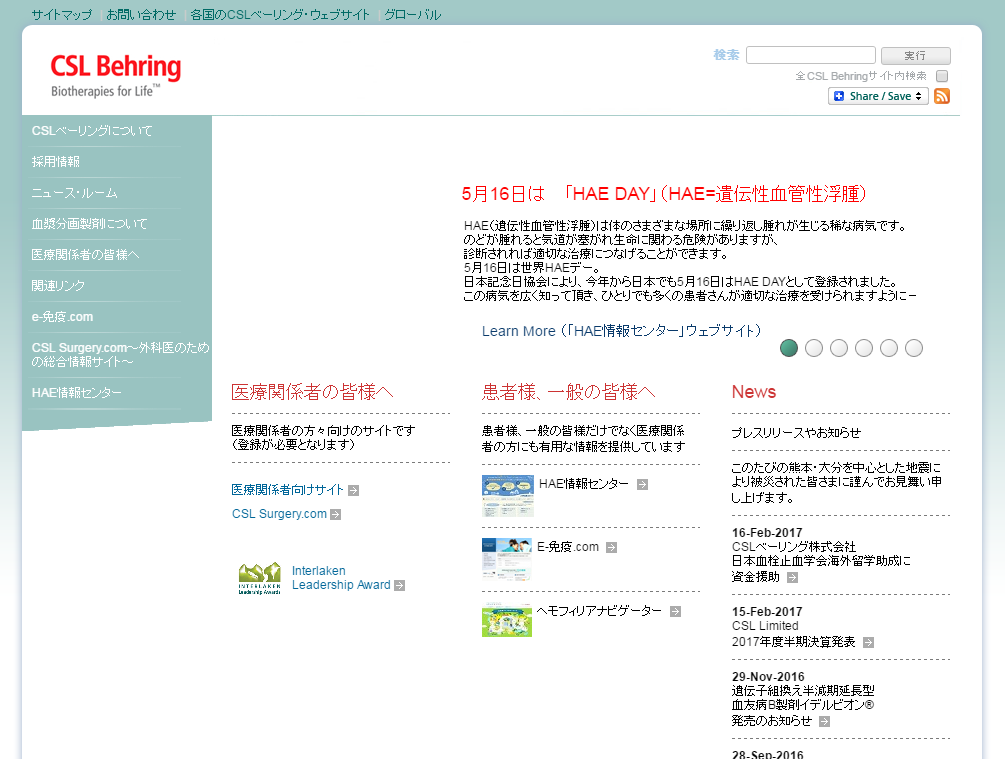Click the CSL Behring logo
This screenshot has width=1005, height=759.
coord(115,76)
